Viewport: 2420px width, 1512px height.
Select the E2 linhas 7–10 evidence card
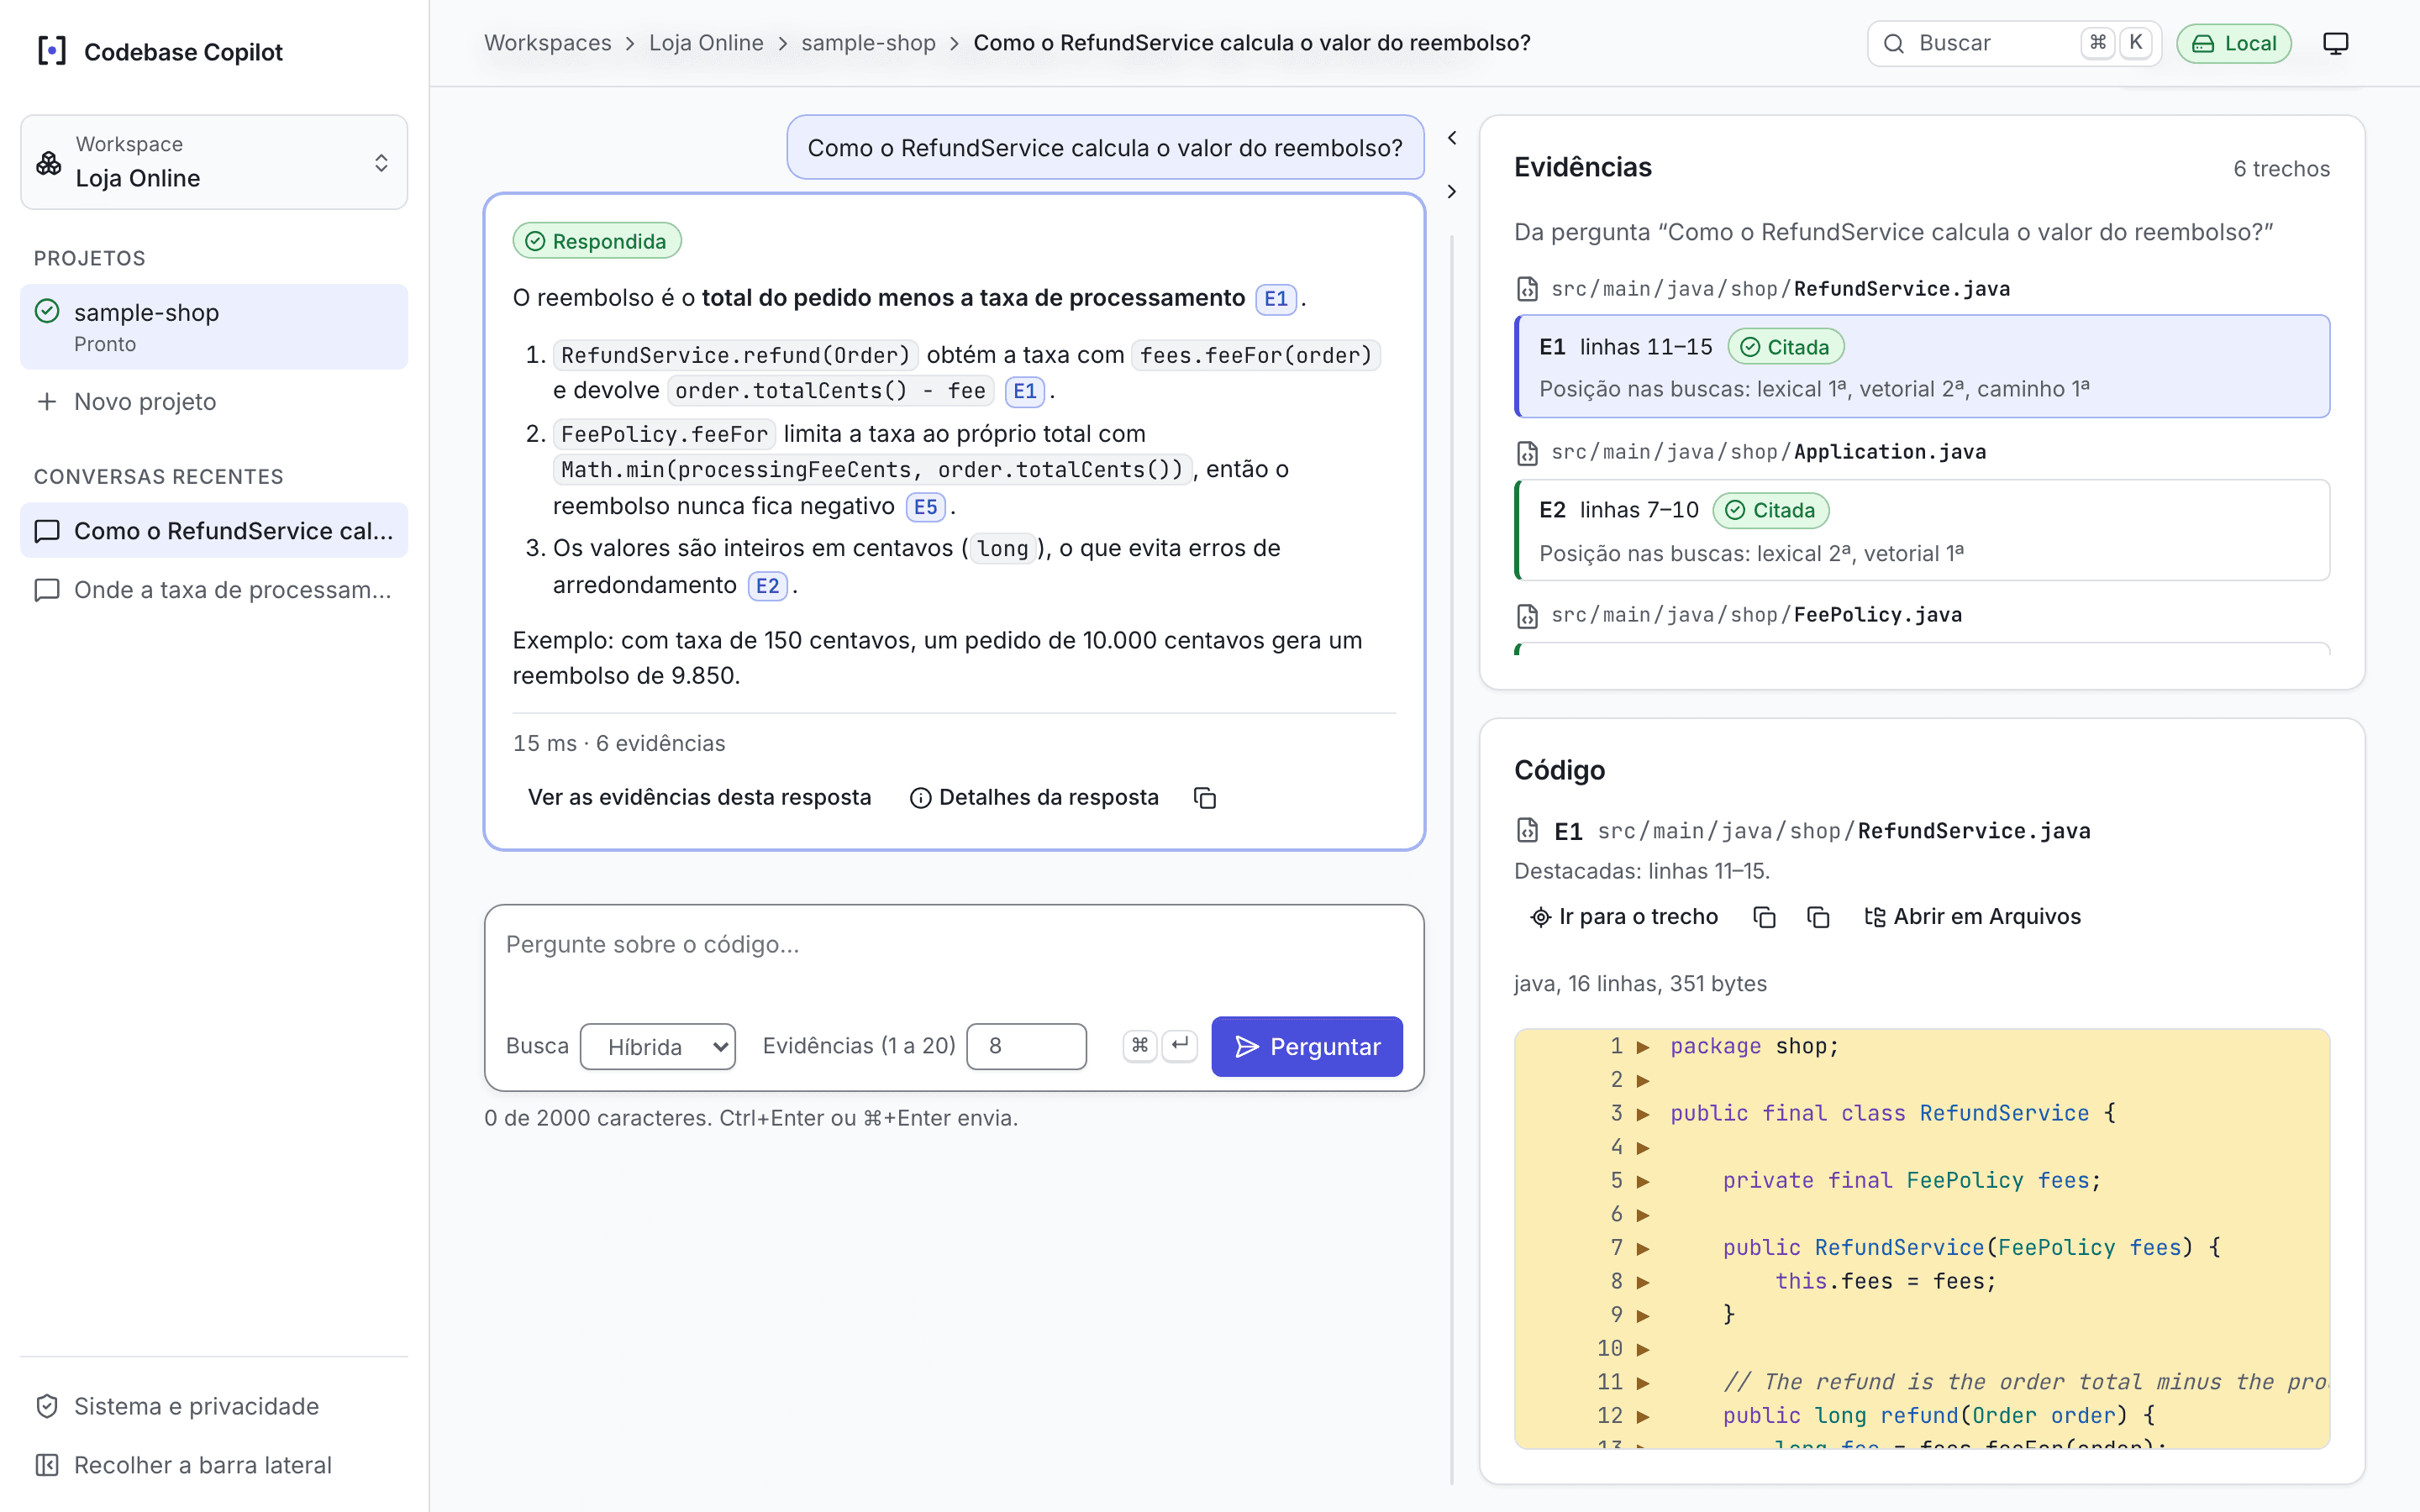click(1921, 530)
